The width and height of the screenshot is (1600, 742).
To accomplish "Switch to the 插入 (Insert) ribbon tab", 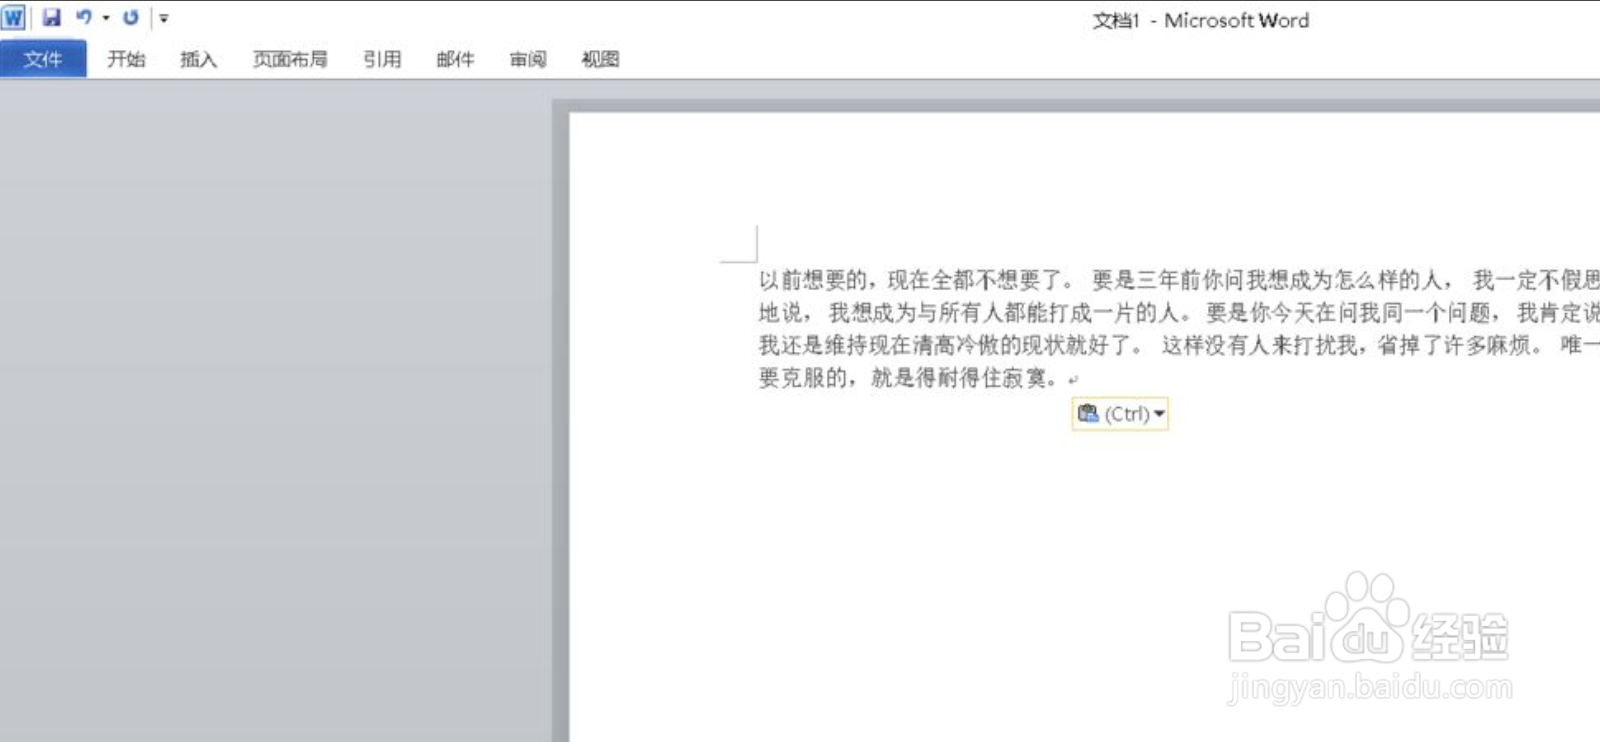I will point(198,59).
